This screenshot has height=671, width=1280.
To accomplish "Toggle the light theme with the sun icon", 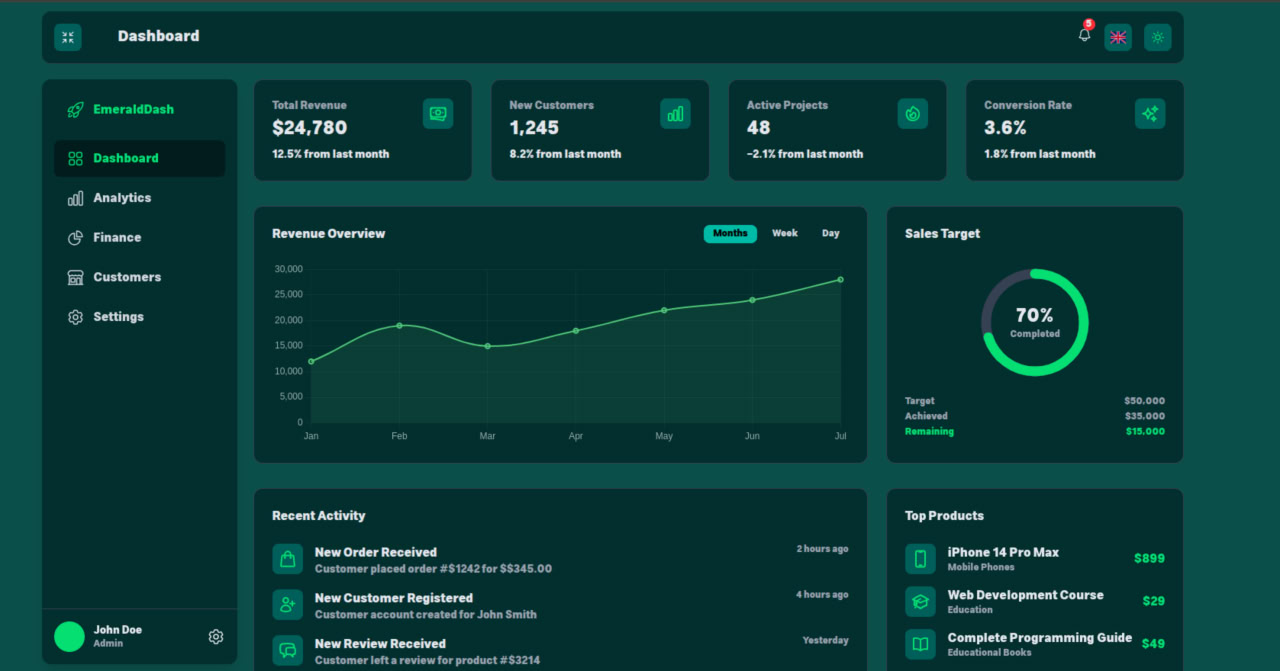I will pyautogui.click(x=1157, y=37).
